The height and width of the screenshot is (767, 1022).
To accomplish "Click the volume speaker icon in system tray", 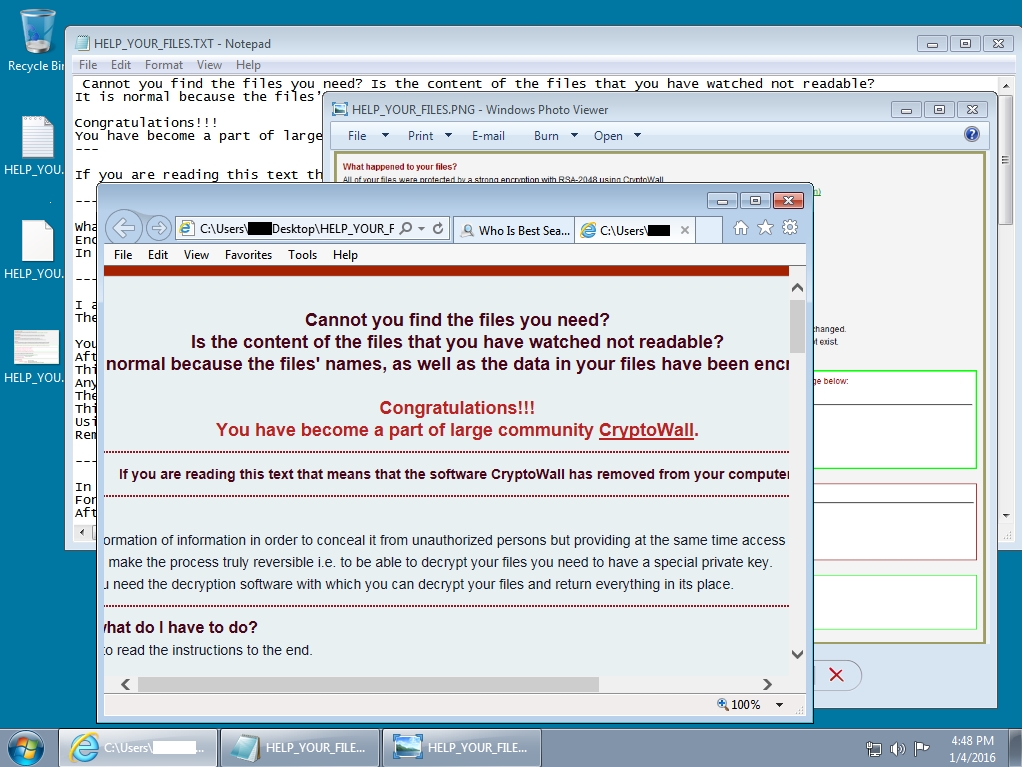I will tap(897, 748).
